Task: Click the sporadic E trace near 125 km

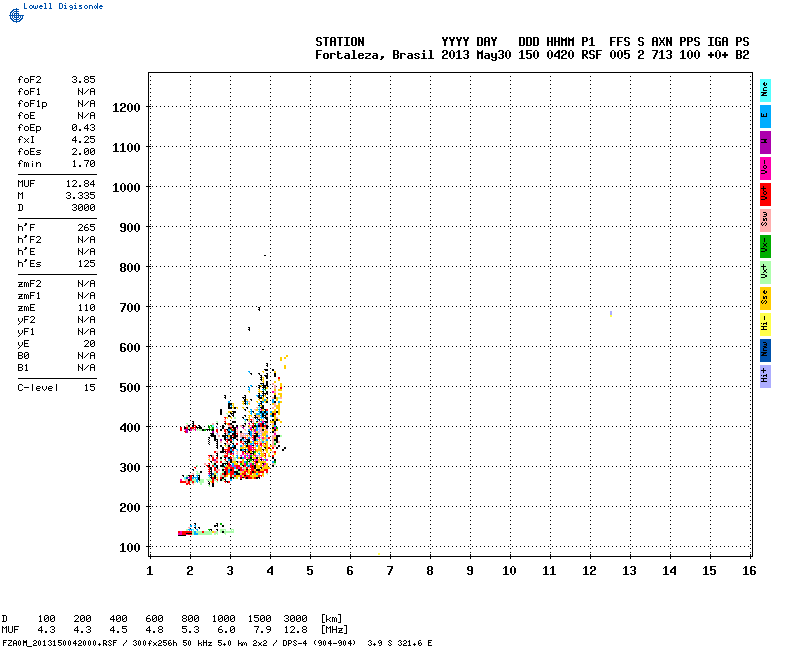Action: (206, 531)
